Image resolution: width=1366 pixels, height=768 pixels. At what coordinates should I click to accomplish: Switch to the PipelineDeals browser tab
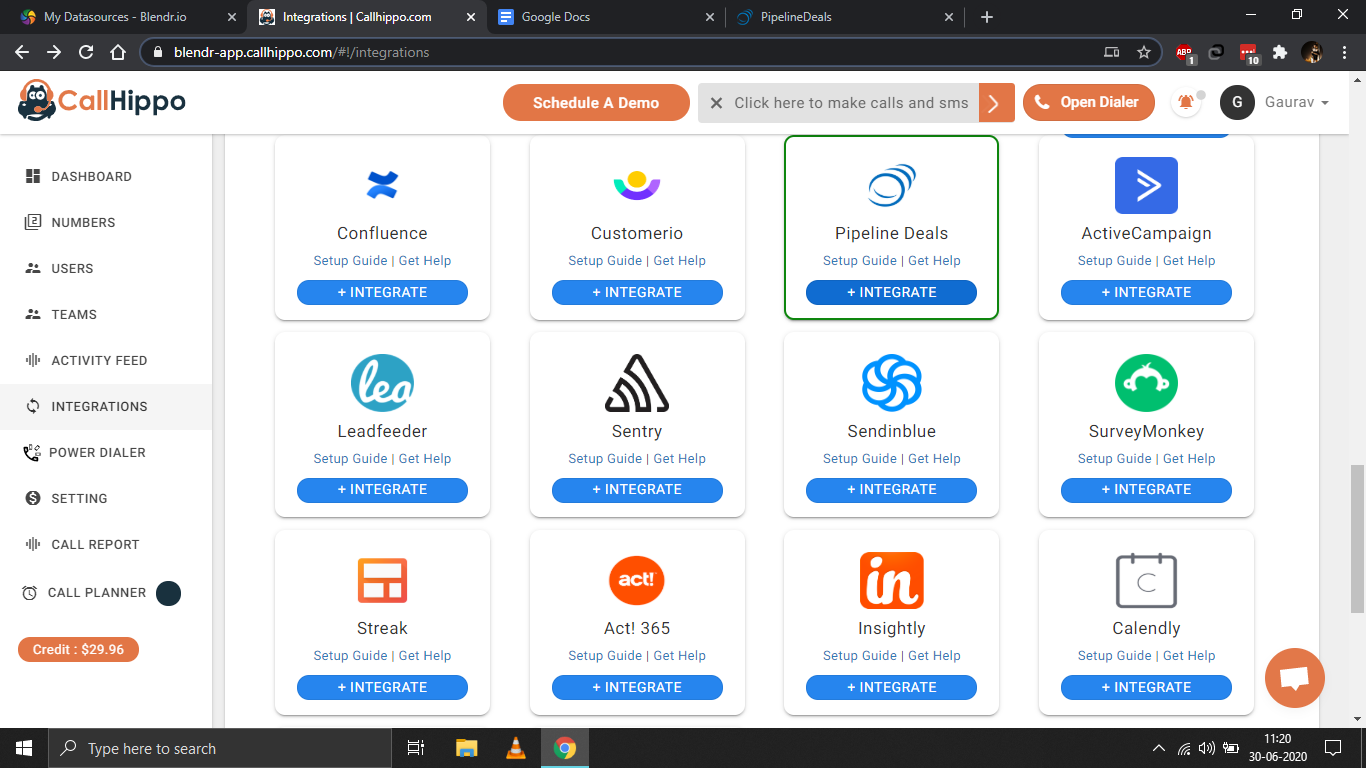[x=845, y=17]
